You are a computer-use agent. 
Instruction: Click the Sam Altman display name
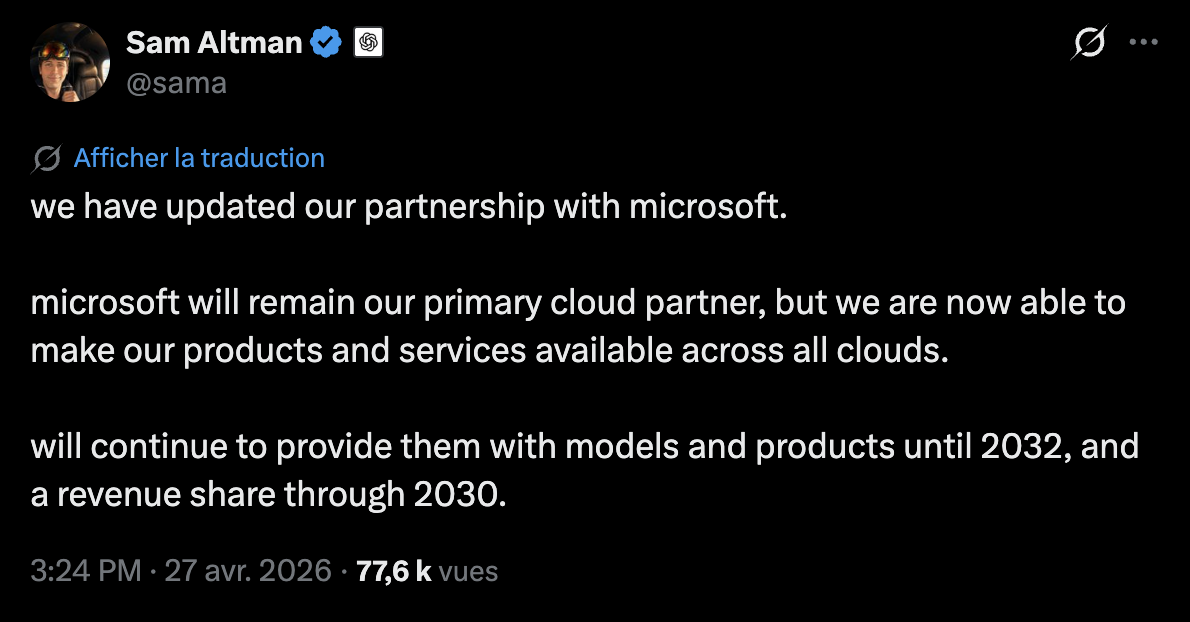214,42
